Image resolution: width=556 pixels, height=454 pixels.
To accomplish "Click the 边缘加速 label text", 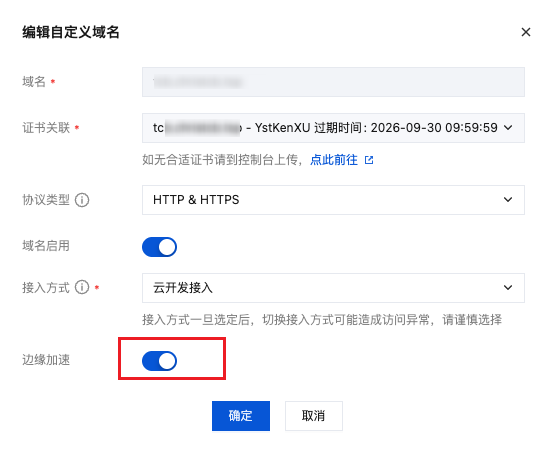I will [x=46, y=360].
